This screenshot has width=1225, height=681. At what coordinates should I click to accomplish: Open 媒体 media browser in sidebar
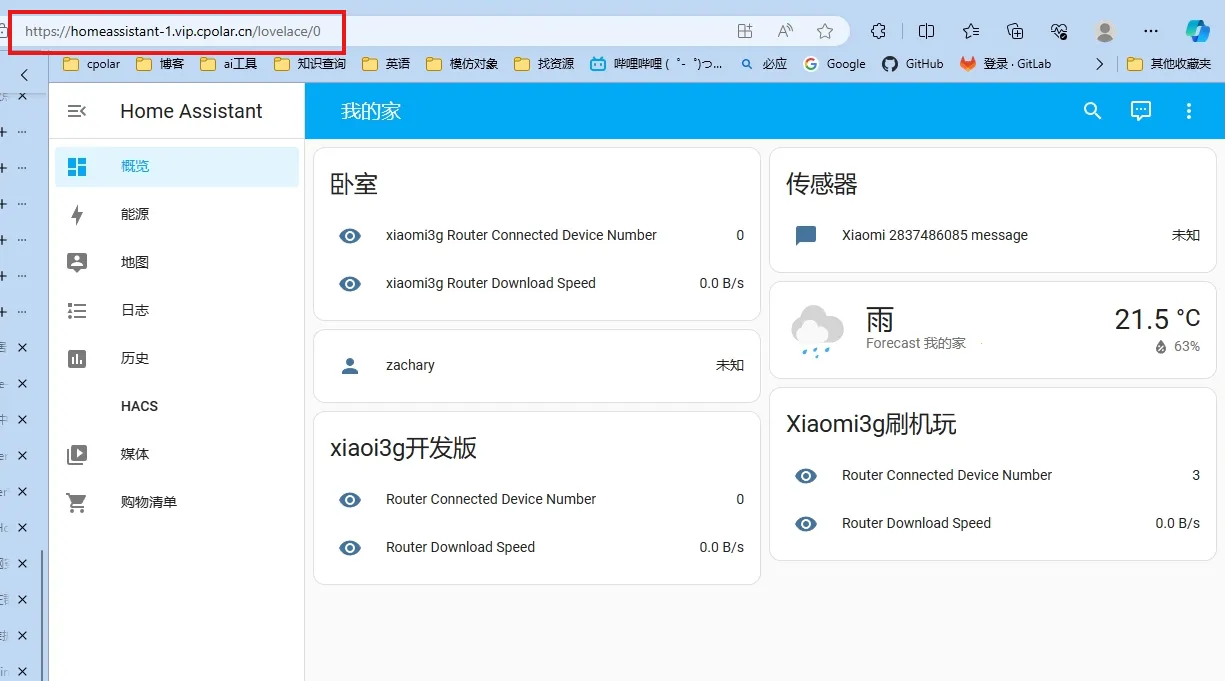click(135, 454)
